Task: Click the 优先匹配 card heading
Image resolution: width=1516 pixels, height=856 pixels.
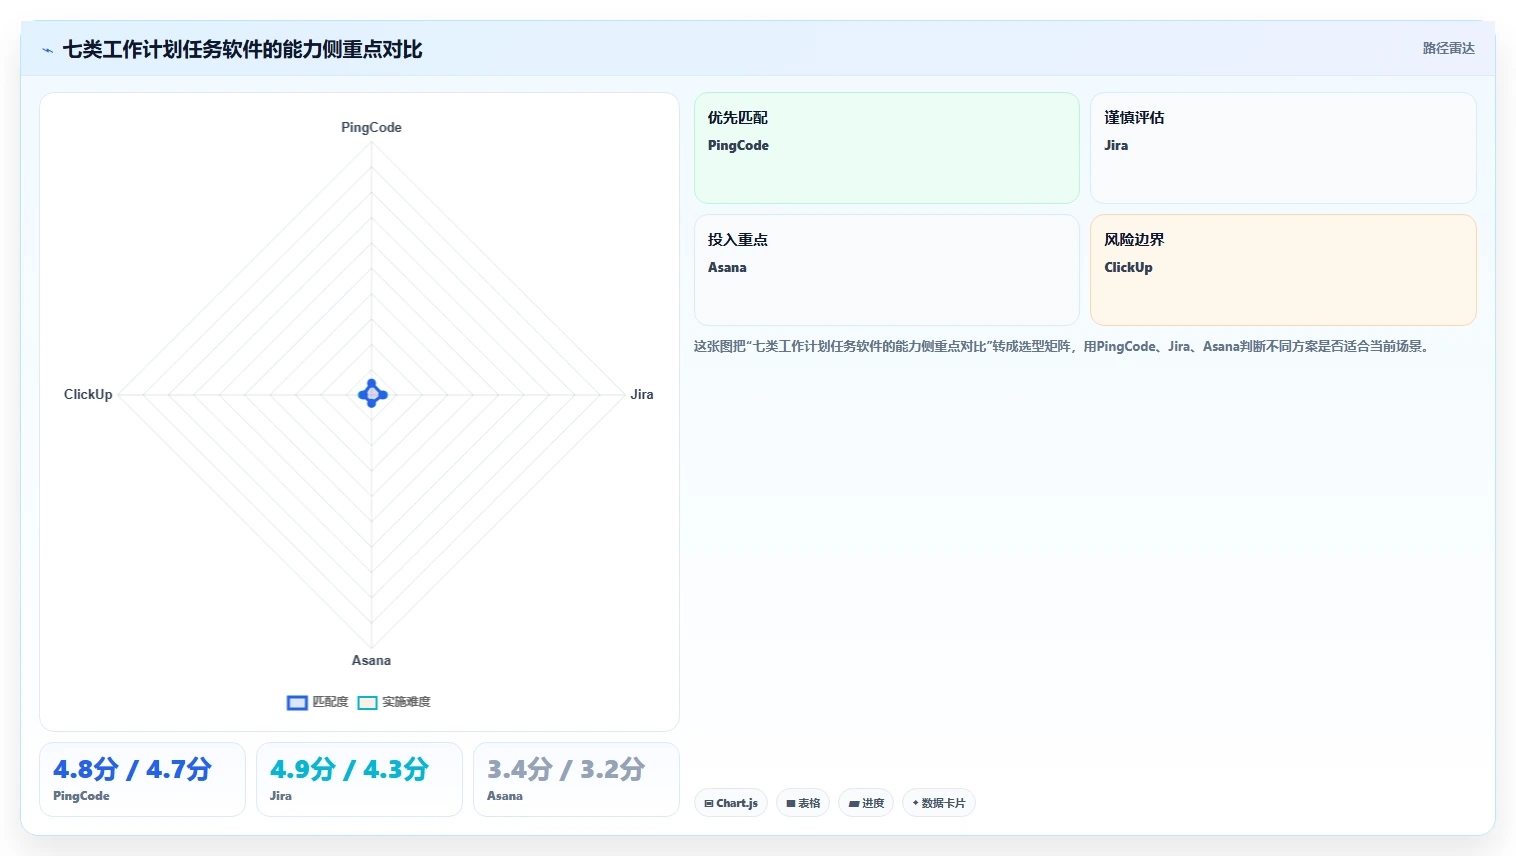Action: click(738, 117)
